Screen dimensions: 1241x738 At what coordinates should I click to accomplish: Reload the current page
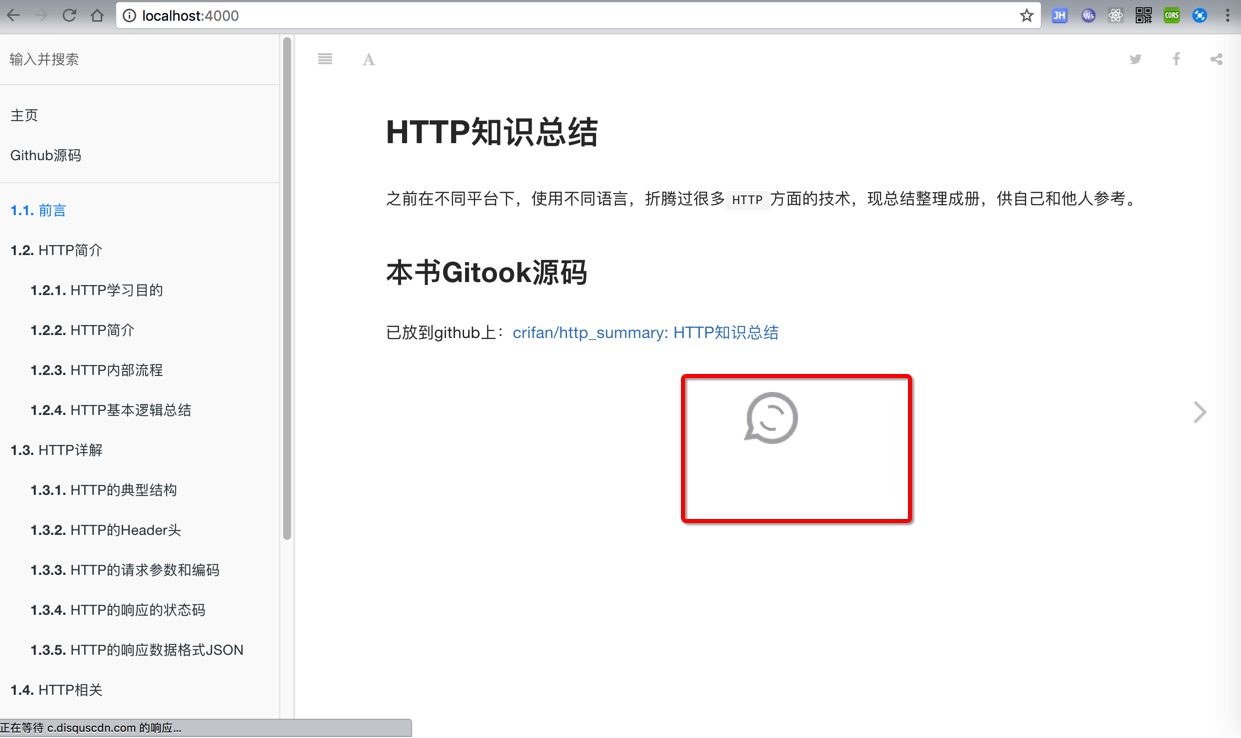tap(69, 15)
